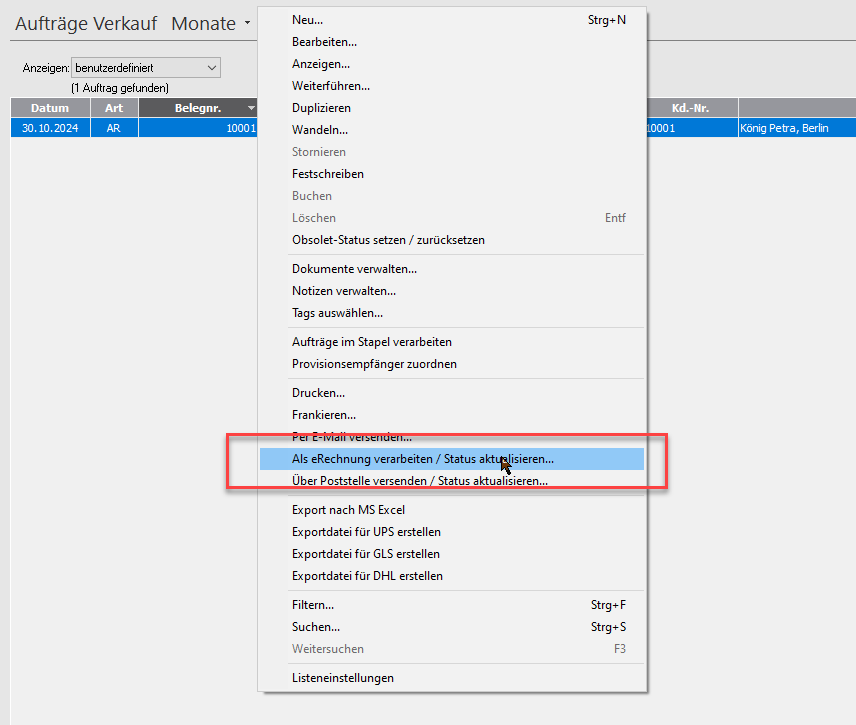Open Listeneinstellungen menu item
This screenshot has height=725, width=856.
(x=452, y=678)
